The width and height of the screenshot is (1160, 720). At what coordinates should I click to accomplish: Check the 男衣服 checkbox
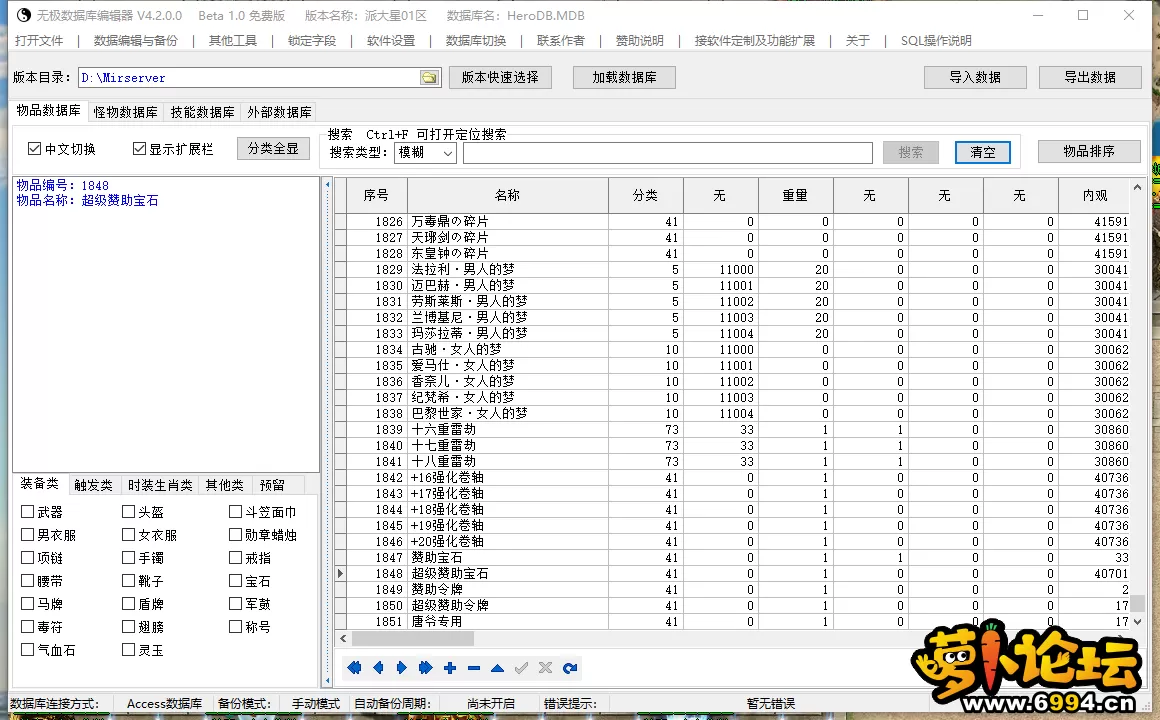(x=27, y=534)
